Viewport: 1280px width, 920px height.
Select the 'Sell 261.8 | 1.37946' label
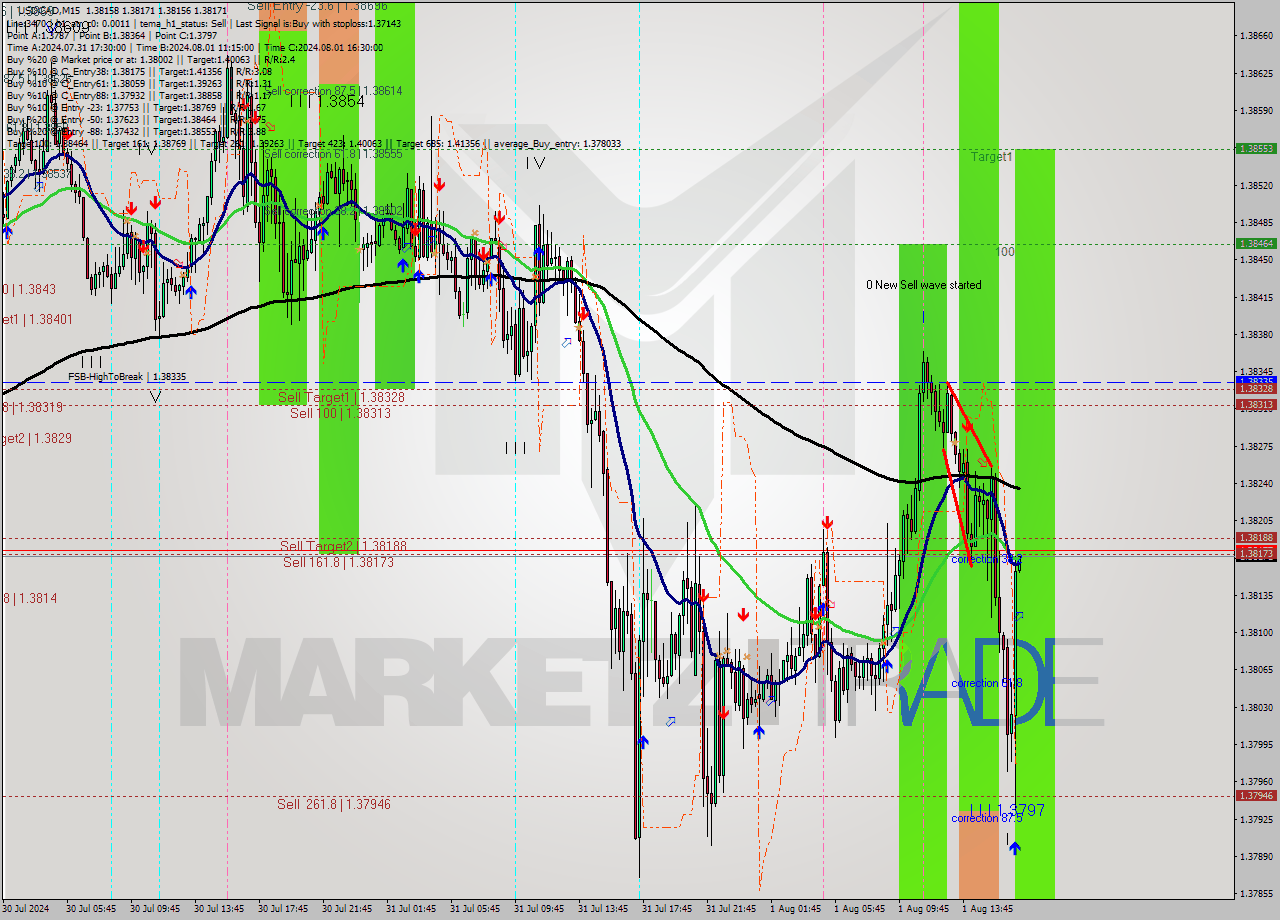pos(334,804)
